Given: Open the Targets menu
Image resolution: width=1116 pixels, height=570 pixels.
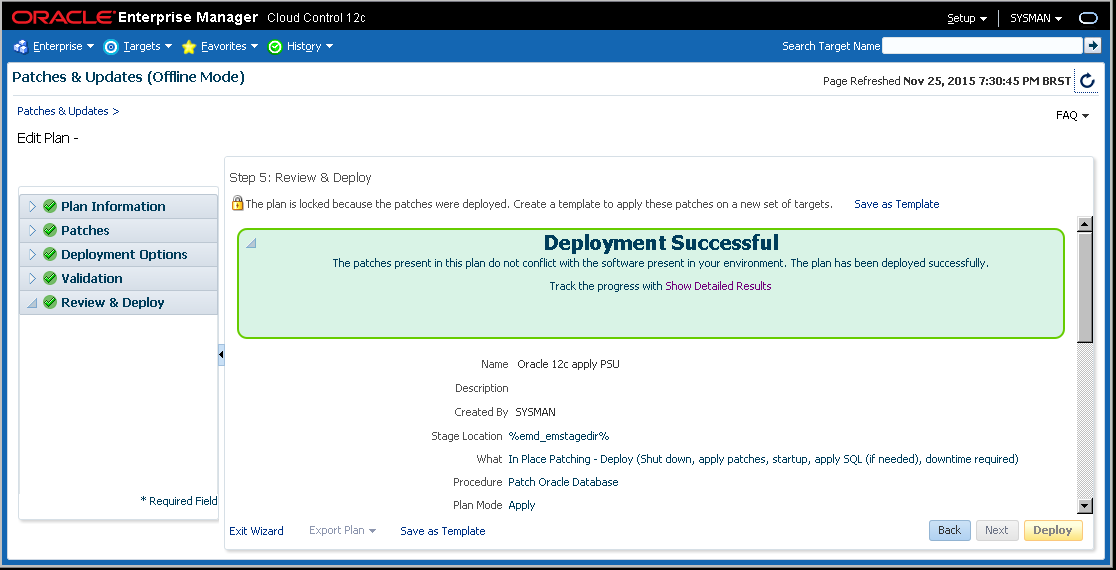Looking at the screenshot, I should (148, 46).
